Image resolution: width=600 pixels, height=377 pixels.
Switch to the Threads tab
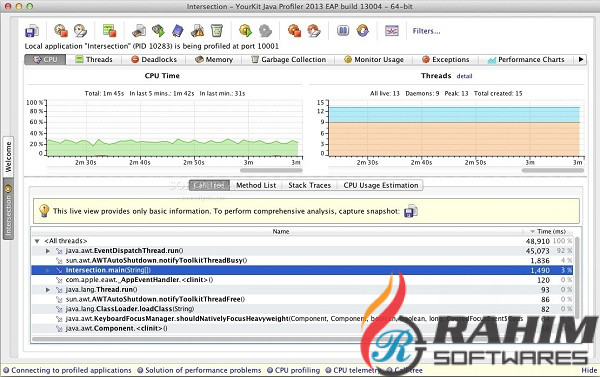coord(94,60)
